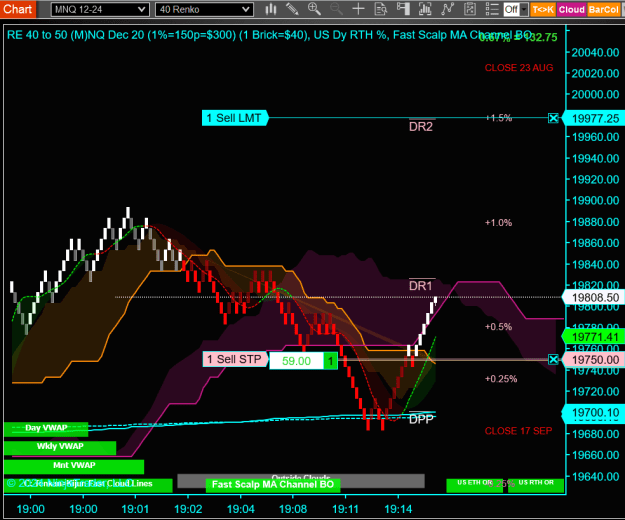Click the green quantity 1 box
This screenshot has width=625, height=520.
(330, 361)
